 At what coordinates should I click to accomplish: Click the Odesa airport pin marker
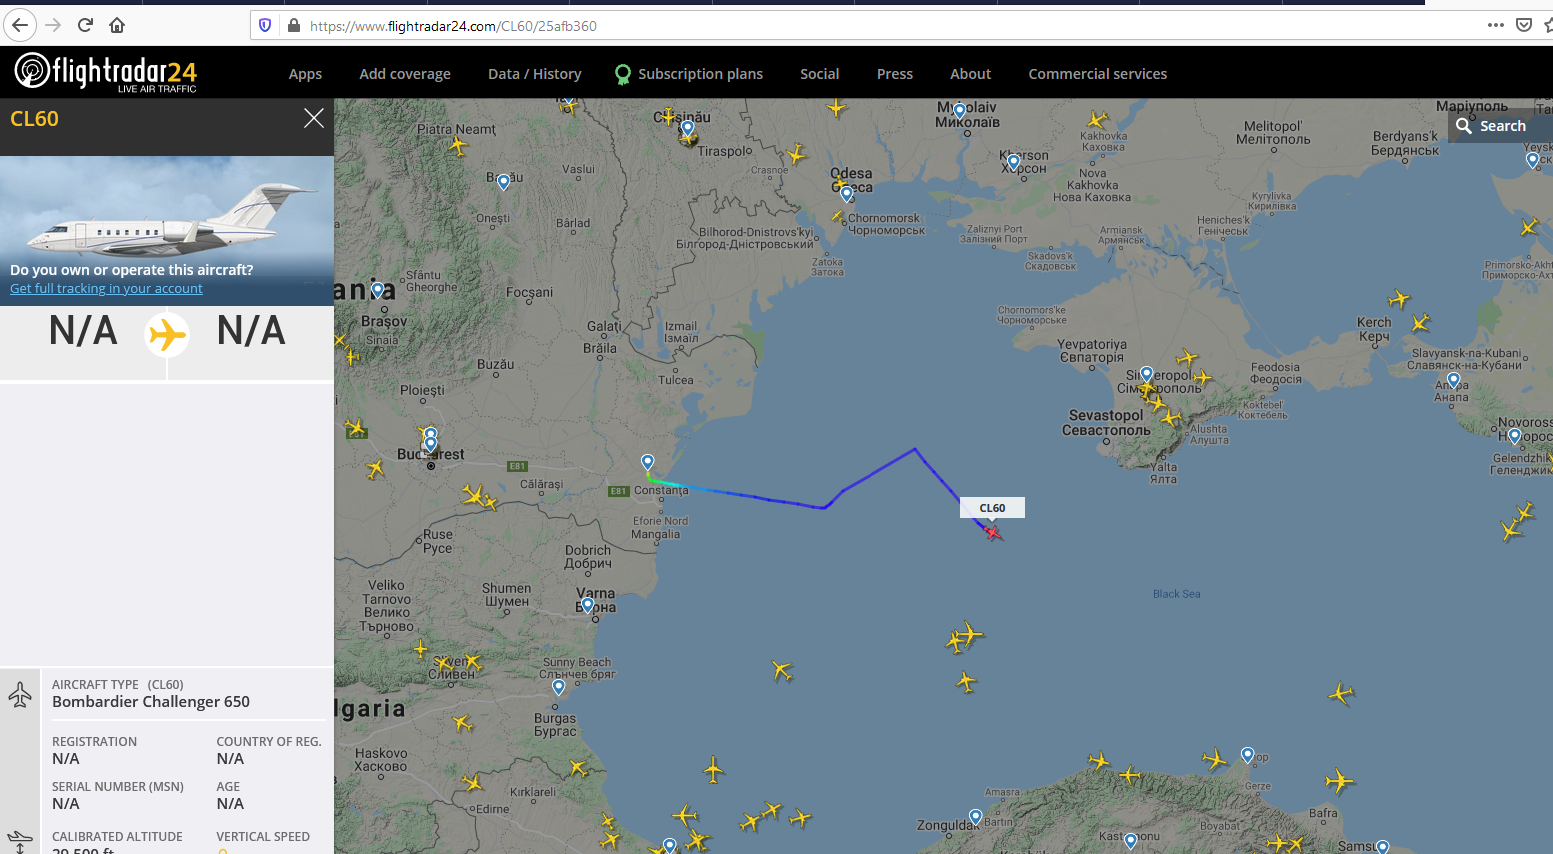(847, 193)
